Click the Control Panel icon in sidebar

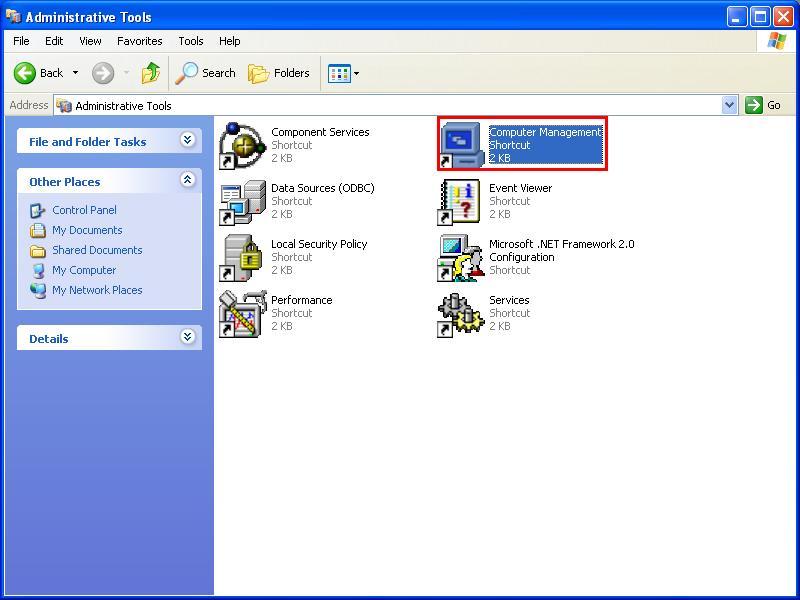38,210
